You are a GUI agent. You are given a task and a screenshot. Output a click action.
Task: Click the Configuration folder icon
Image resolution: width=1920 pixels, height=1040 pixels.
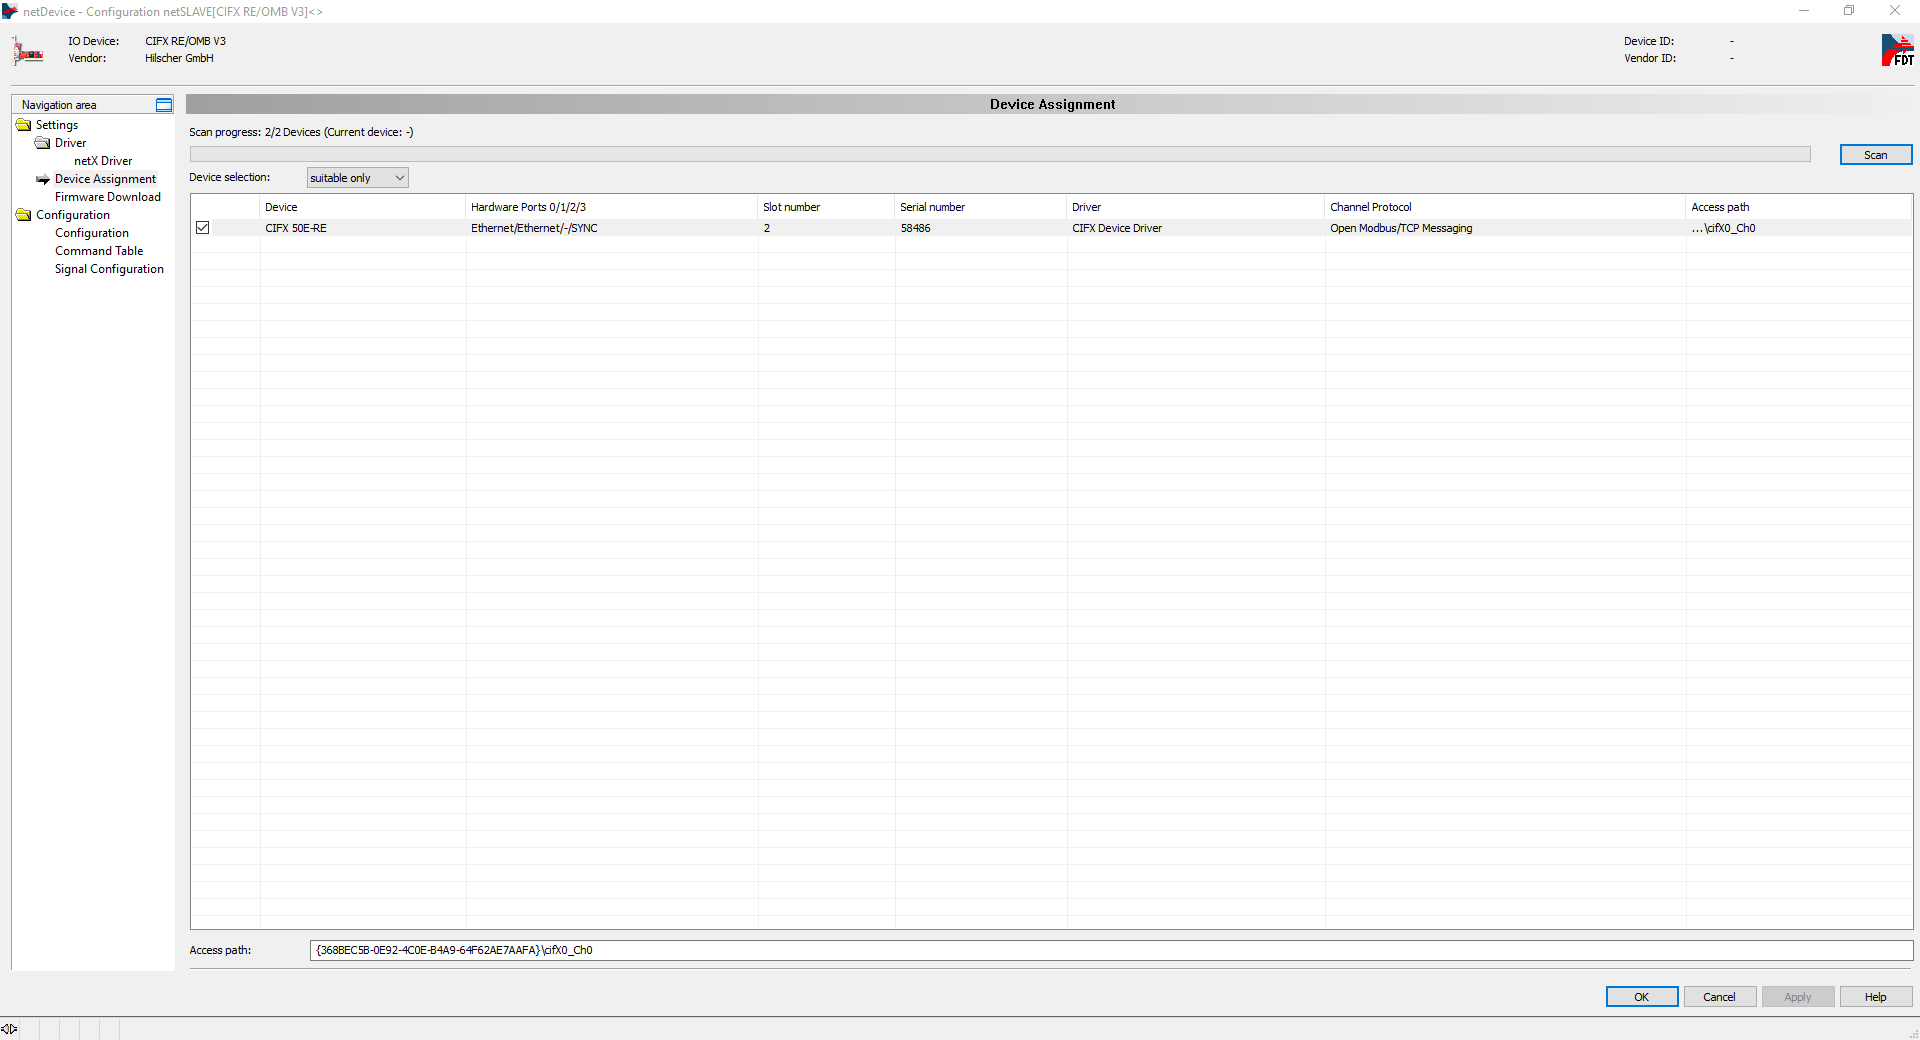(24, 215)
